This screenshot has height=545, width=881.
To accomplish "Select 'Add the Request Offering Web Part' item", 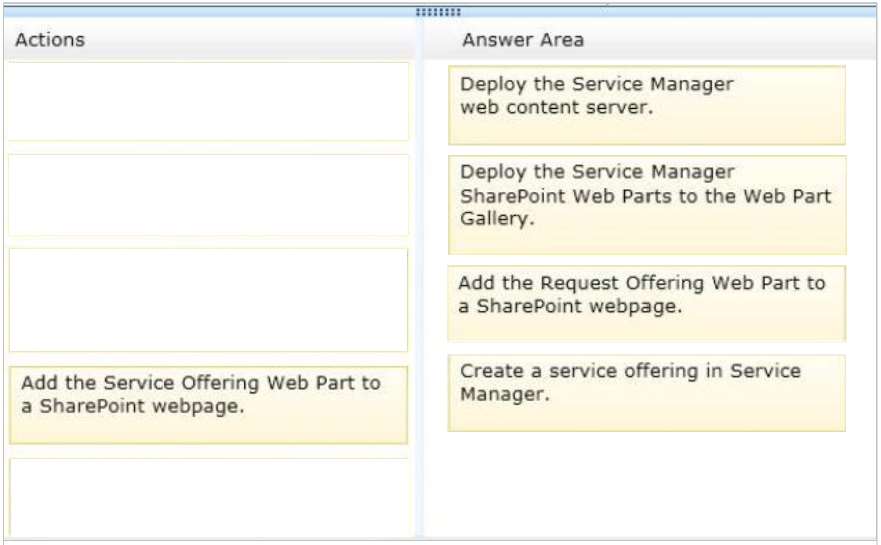I will (647, 303).
